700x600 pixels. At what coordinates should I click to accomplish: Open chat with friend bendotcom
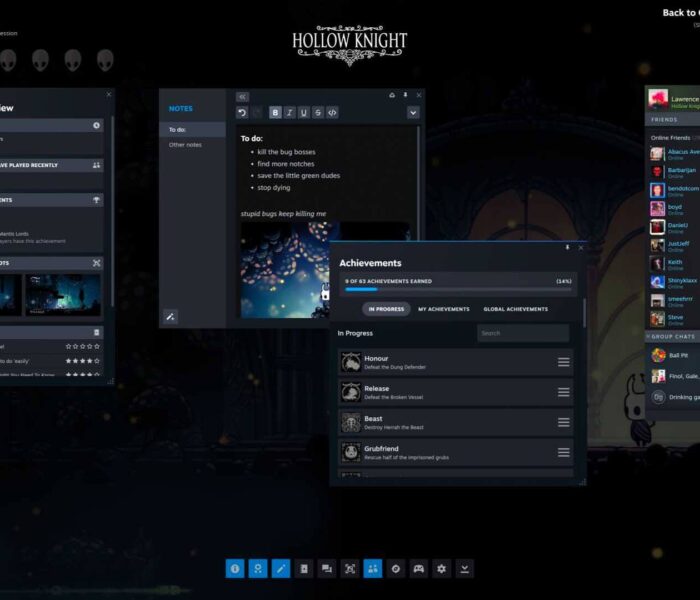click(675, 190)
